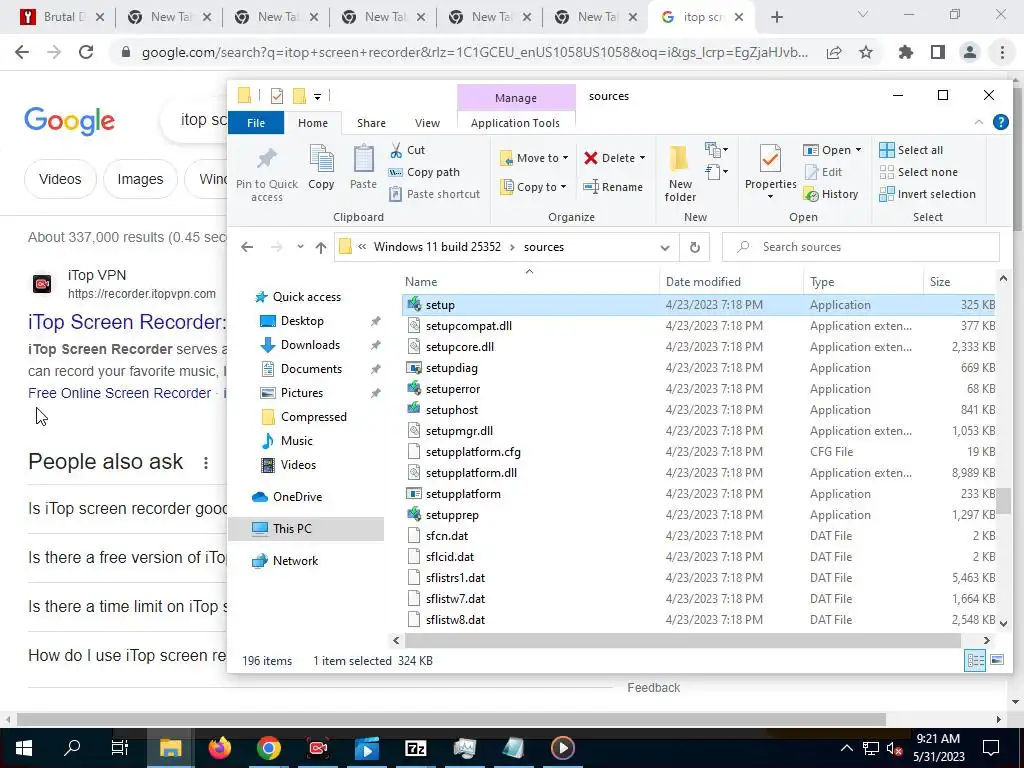Click Copy path in Clipboard group
The image size is (1024, 768).
(424, 172)
